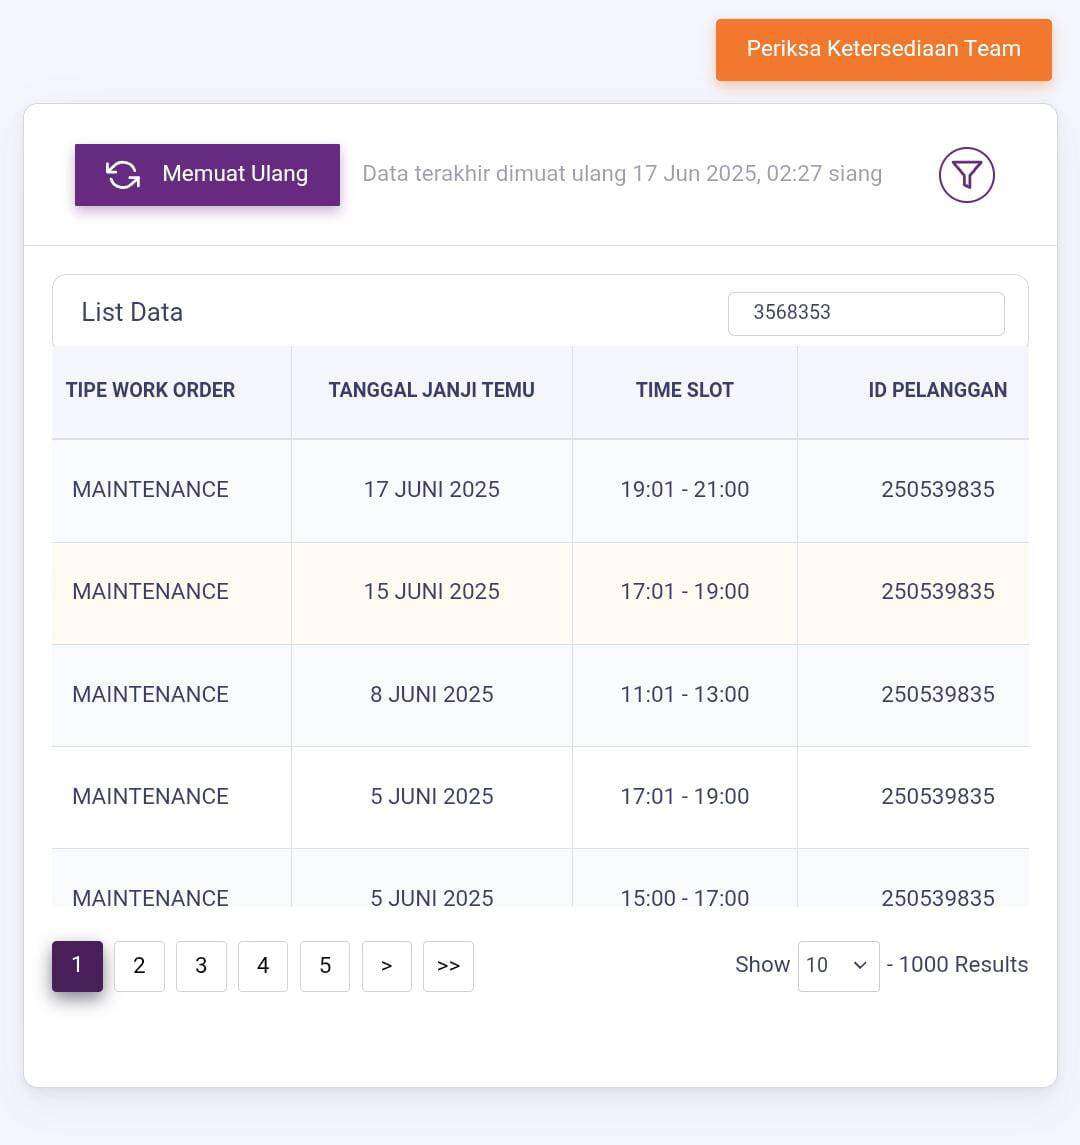Click the Memuat Ulang button label
Viewport: 1080px width, 1145px height.
(235, 174)
